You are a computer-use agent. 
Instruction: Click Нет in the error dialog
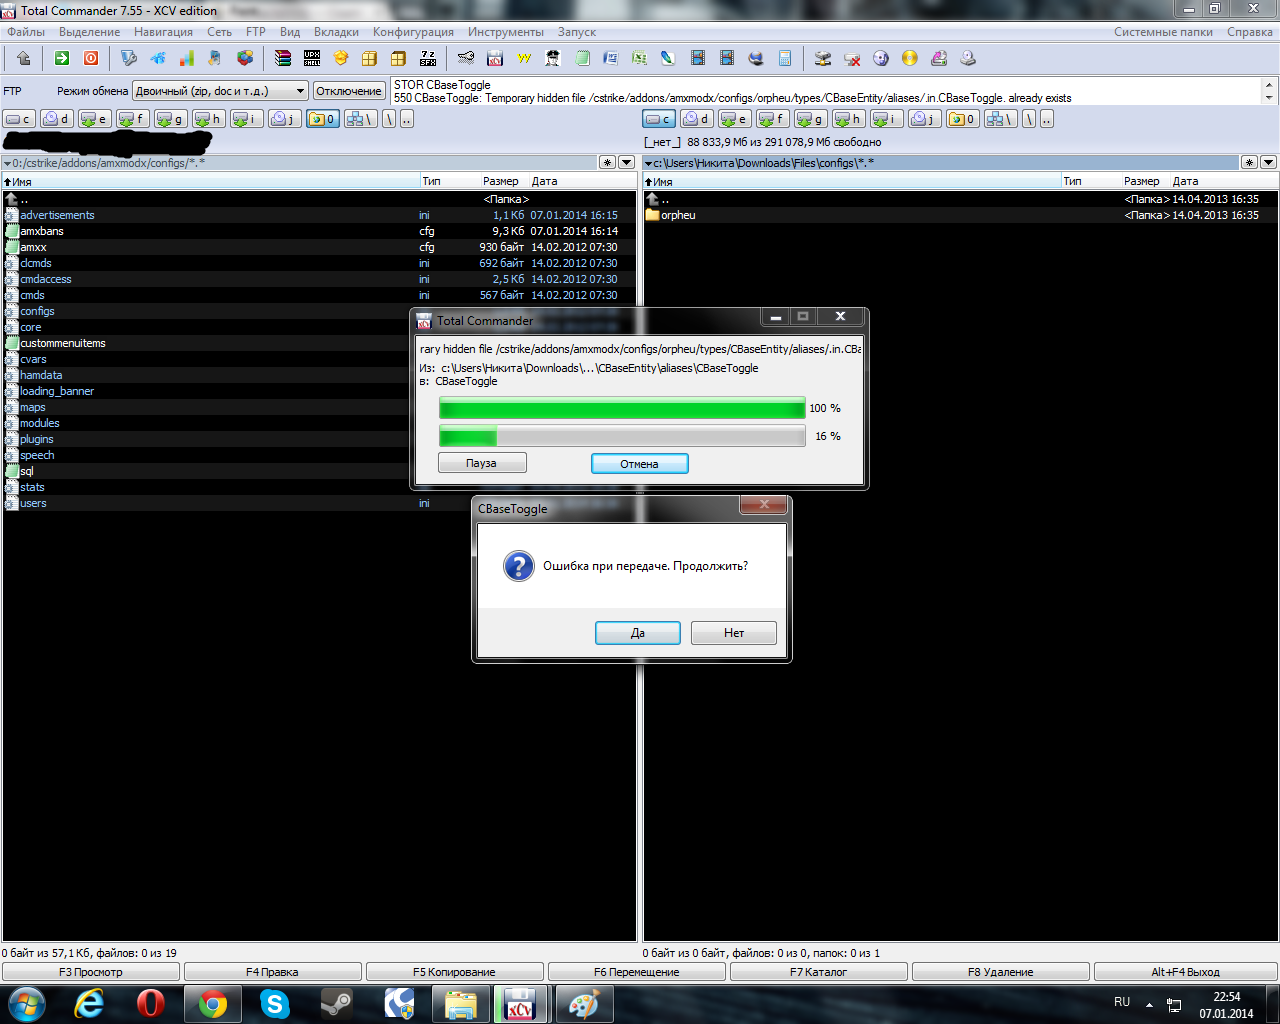tap(734, 633)
